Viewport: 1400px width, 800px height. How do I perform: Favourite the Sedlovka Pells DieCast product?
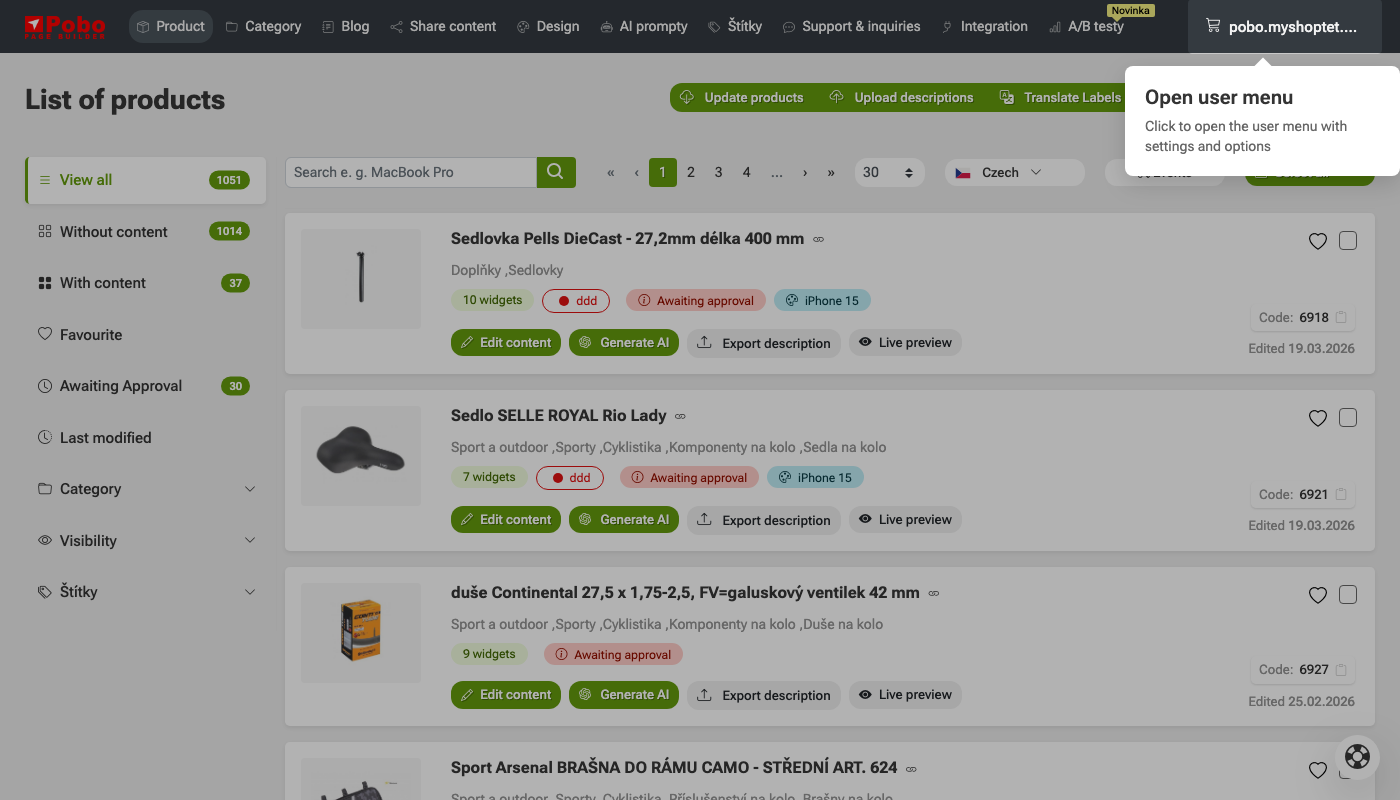1317,241
